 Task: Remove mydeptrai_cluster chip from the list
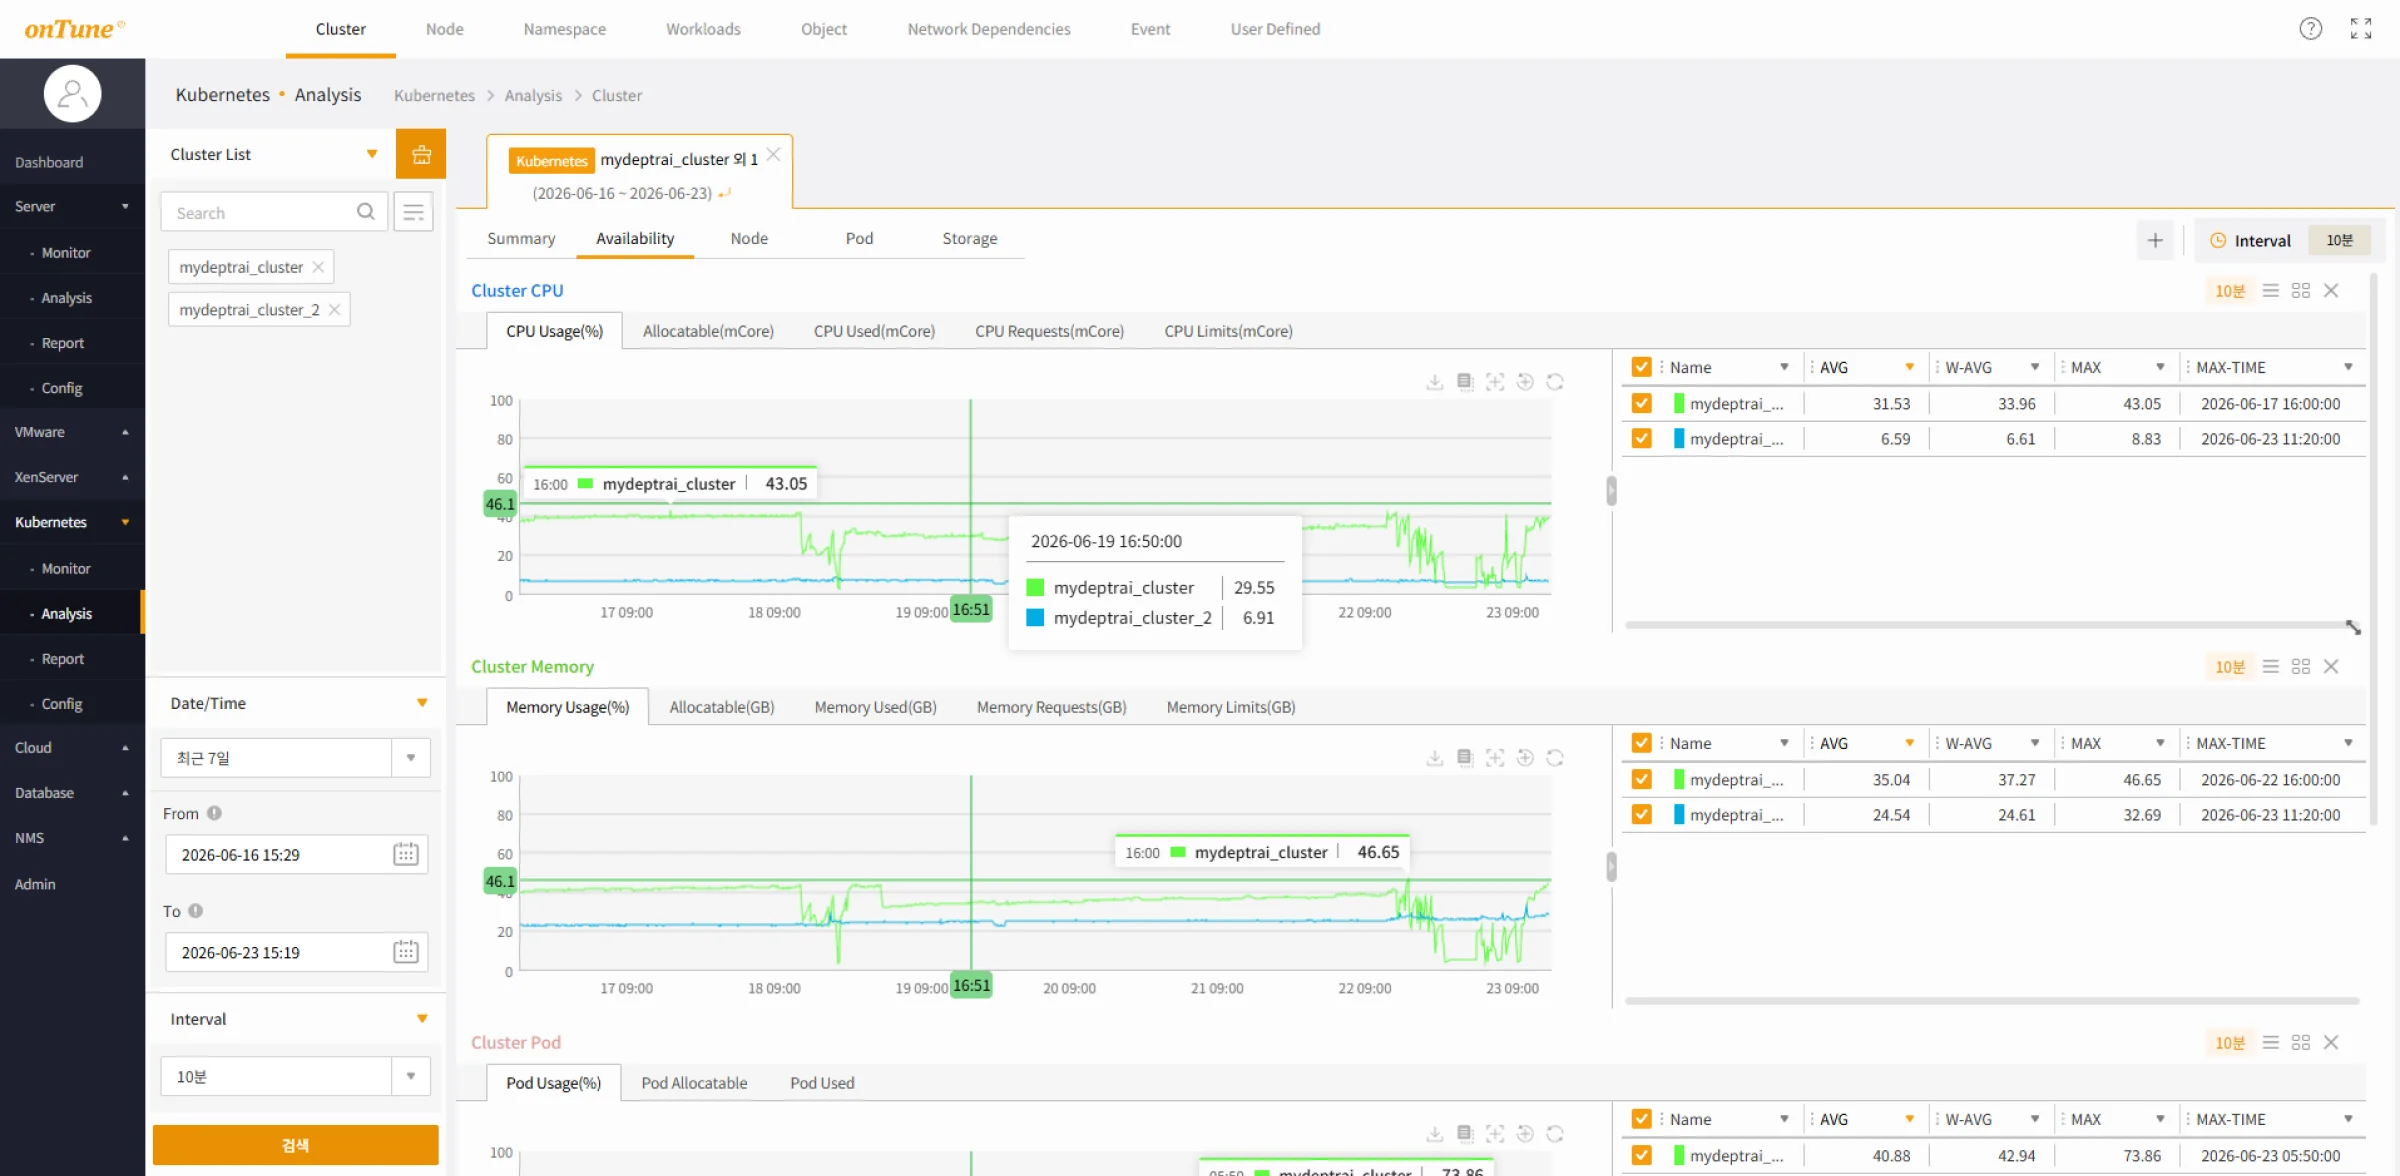click(x=318, y=267)
